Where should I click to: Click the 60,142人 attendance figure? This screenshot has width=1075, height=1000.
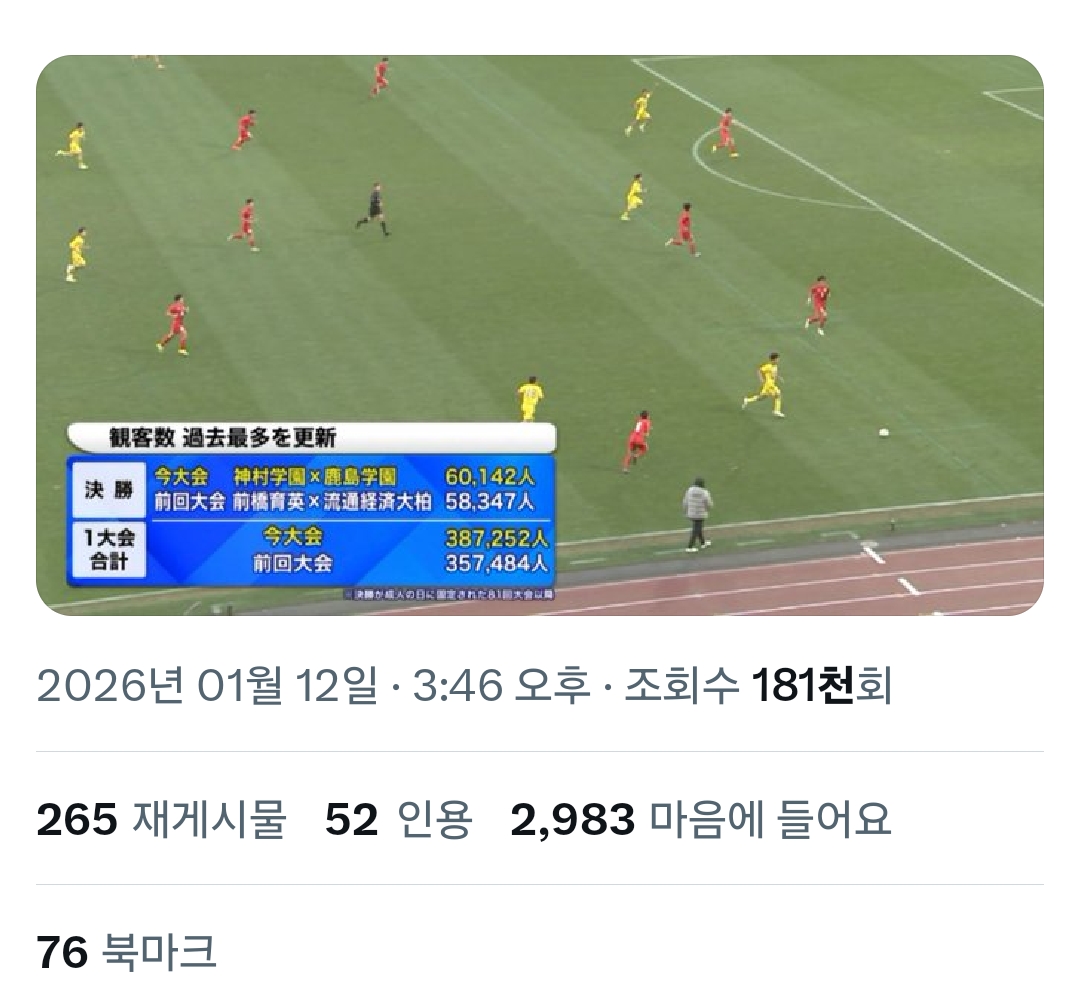(x=490, y=476)
